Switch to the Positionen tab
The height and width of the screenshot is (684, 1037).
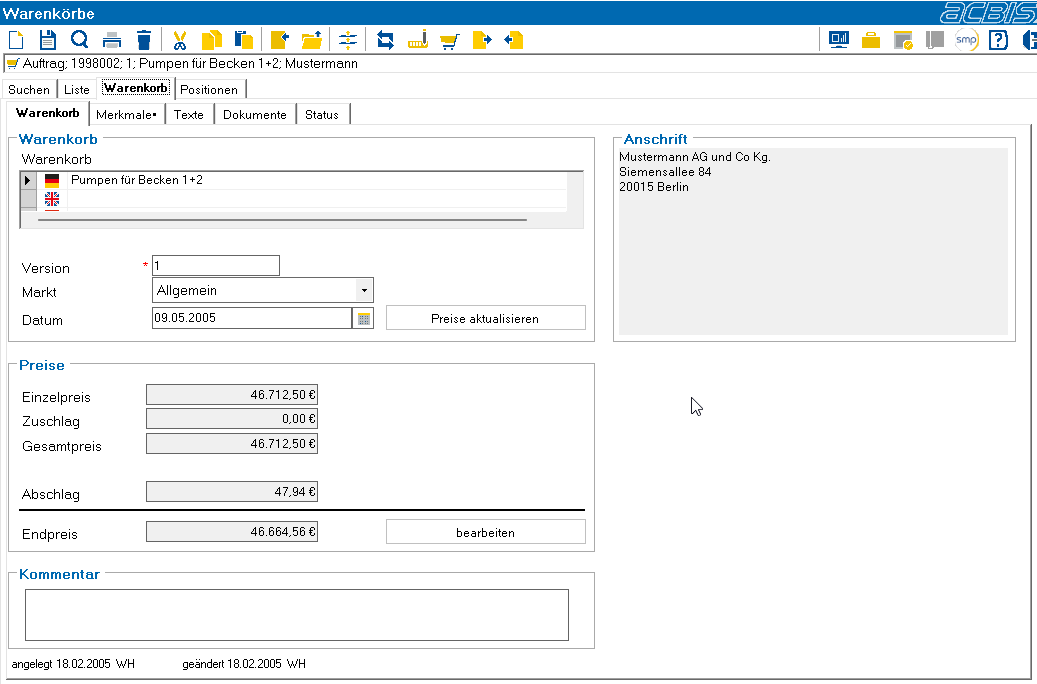click(x=209, y=89)
